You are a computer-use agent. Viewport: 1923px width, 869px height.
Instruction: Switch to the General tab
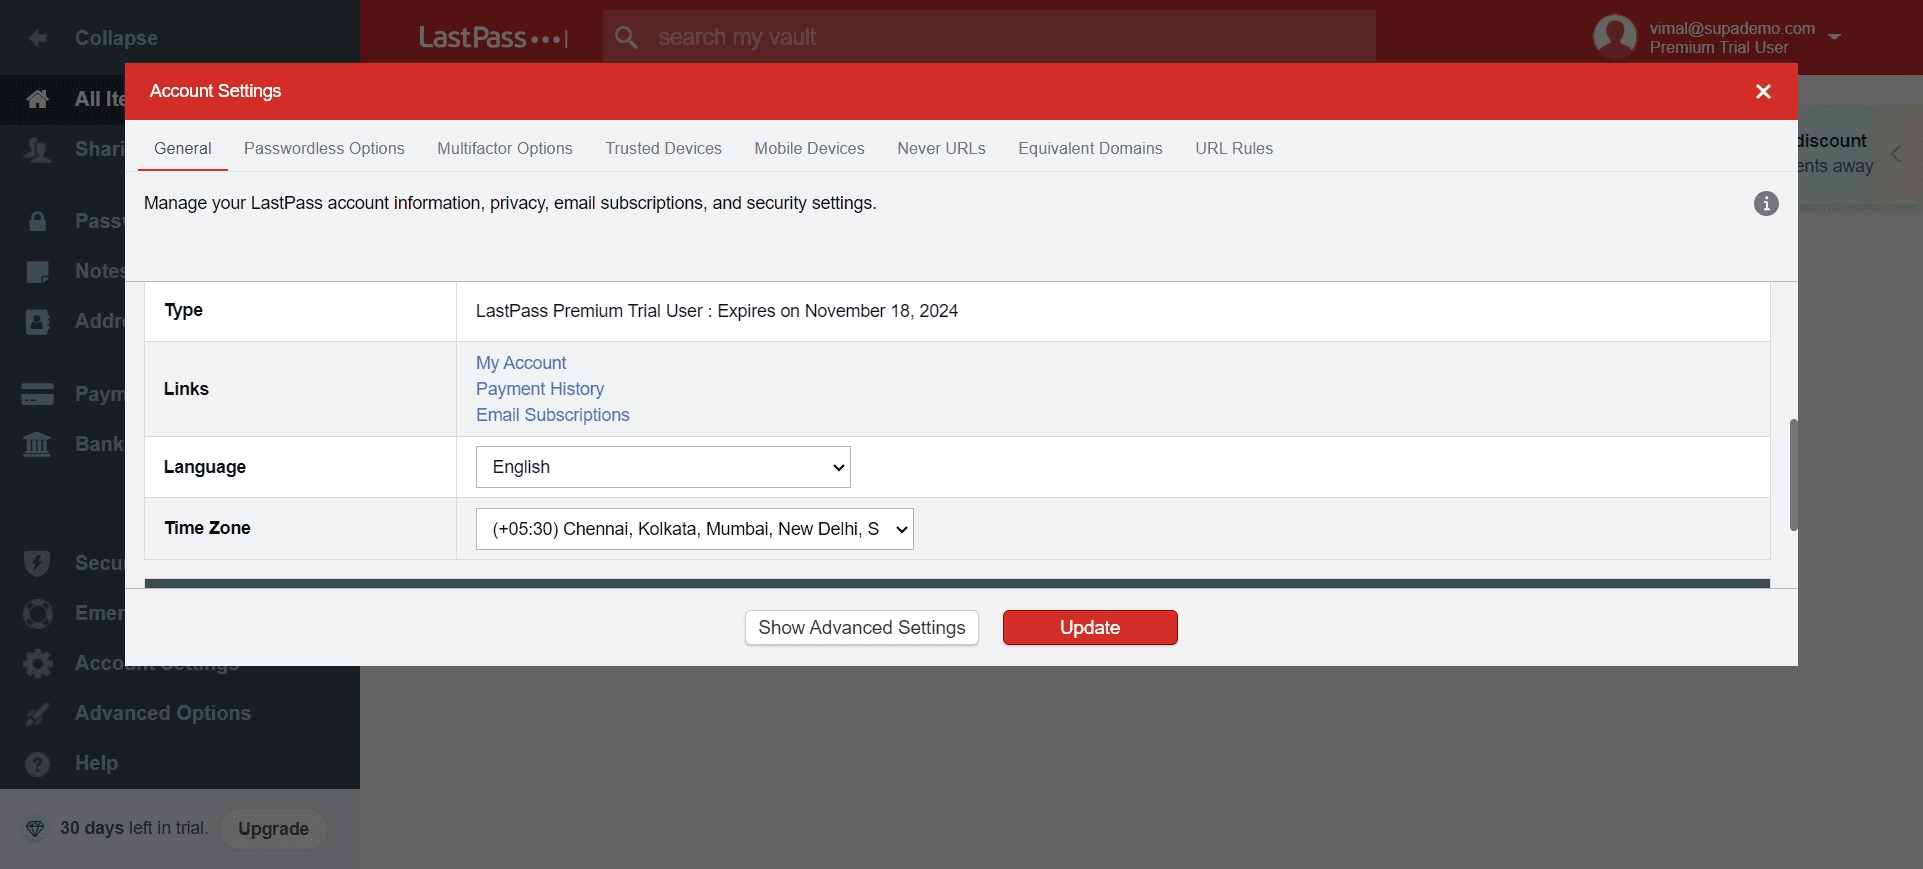pyautogui.click(x=183, y=148)
